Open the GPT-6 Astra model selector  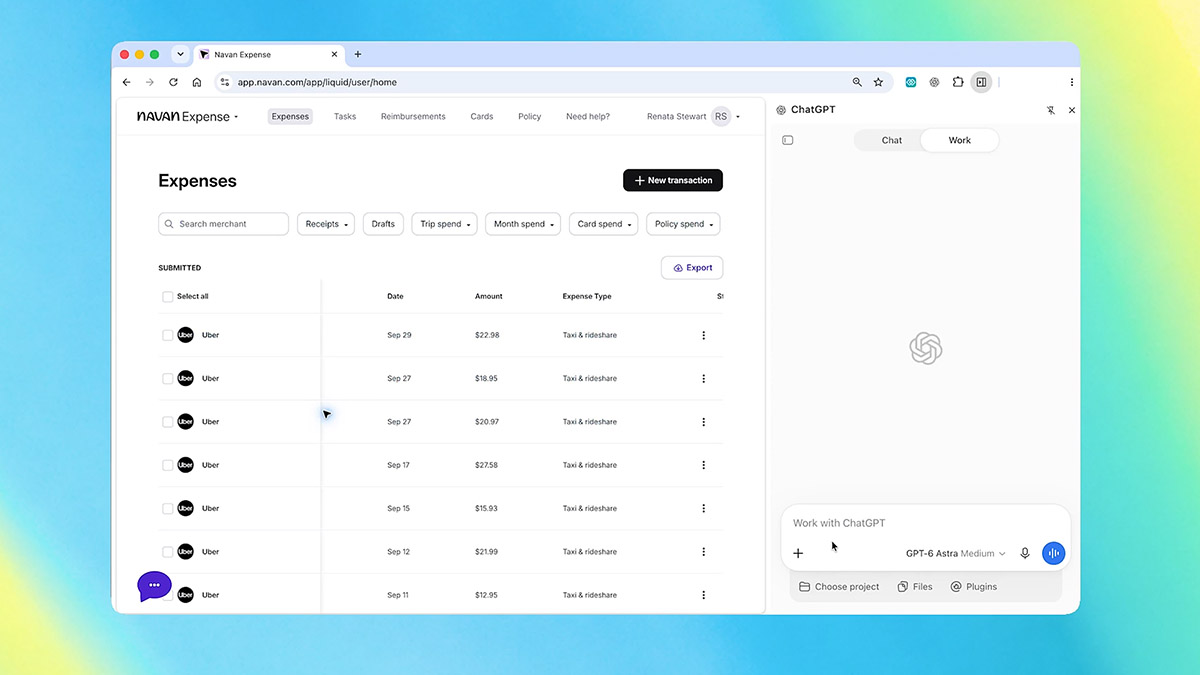click(x=955, y=553)
